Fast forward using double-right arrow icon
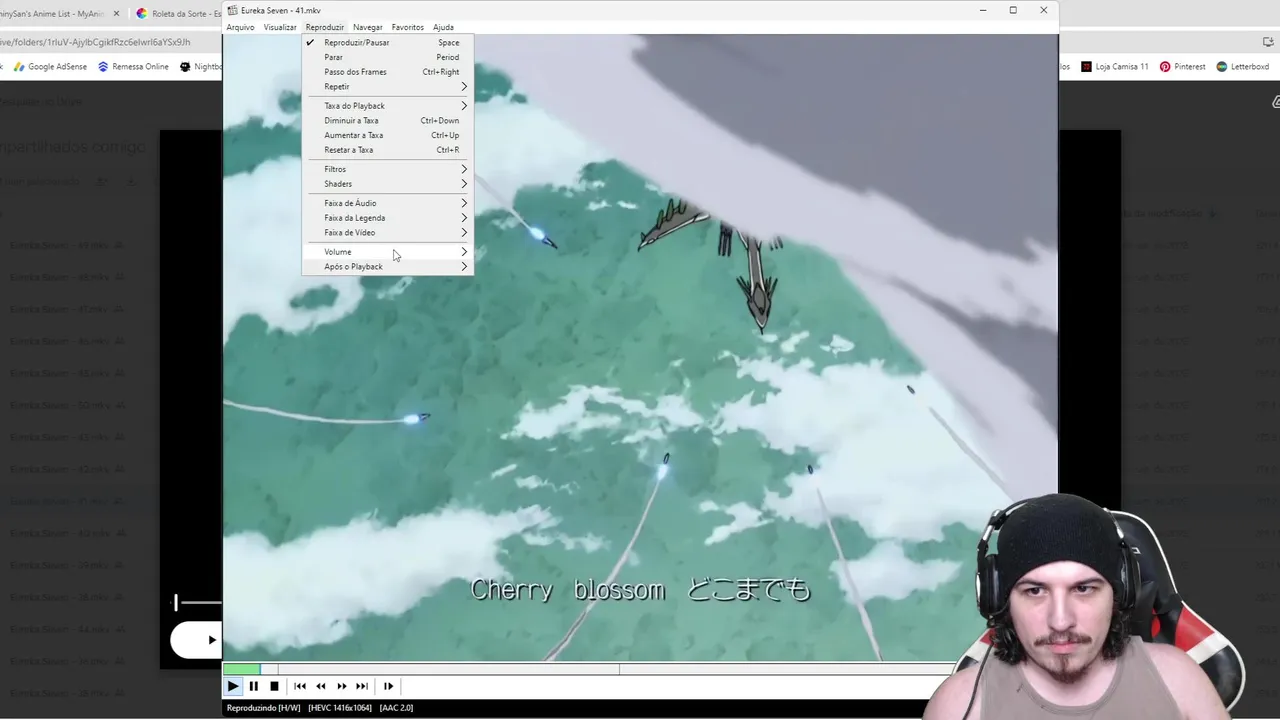Screen dimensions: 1280x720 (342, 686)
